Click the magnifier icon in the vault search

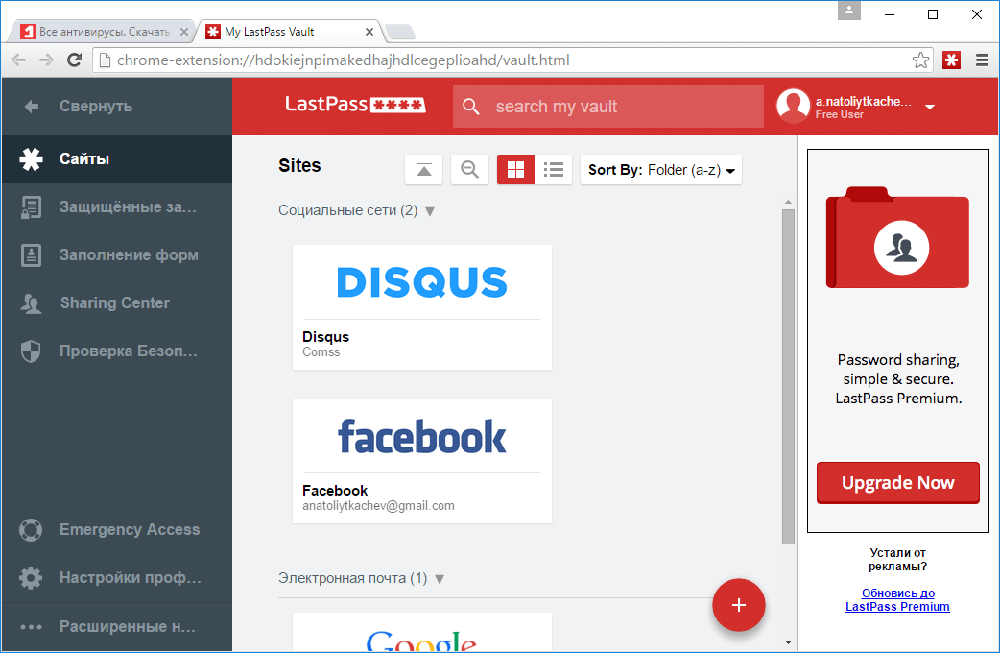pos(471,106)
